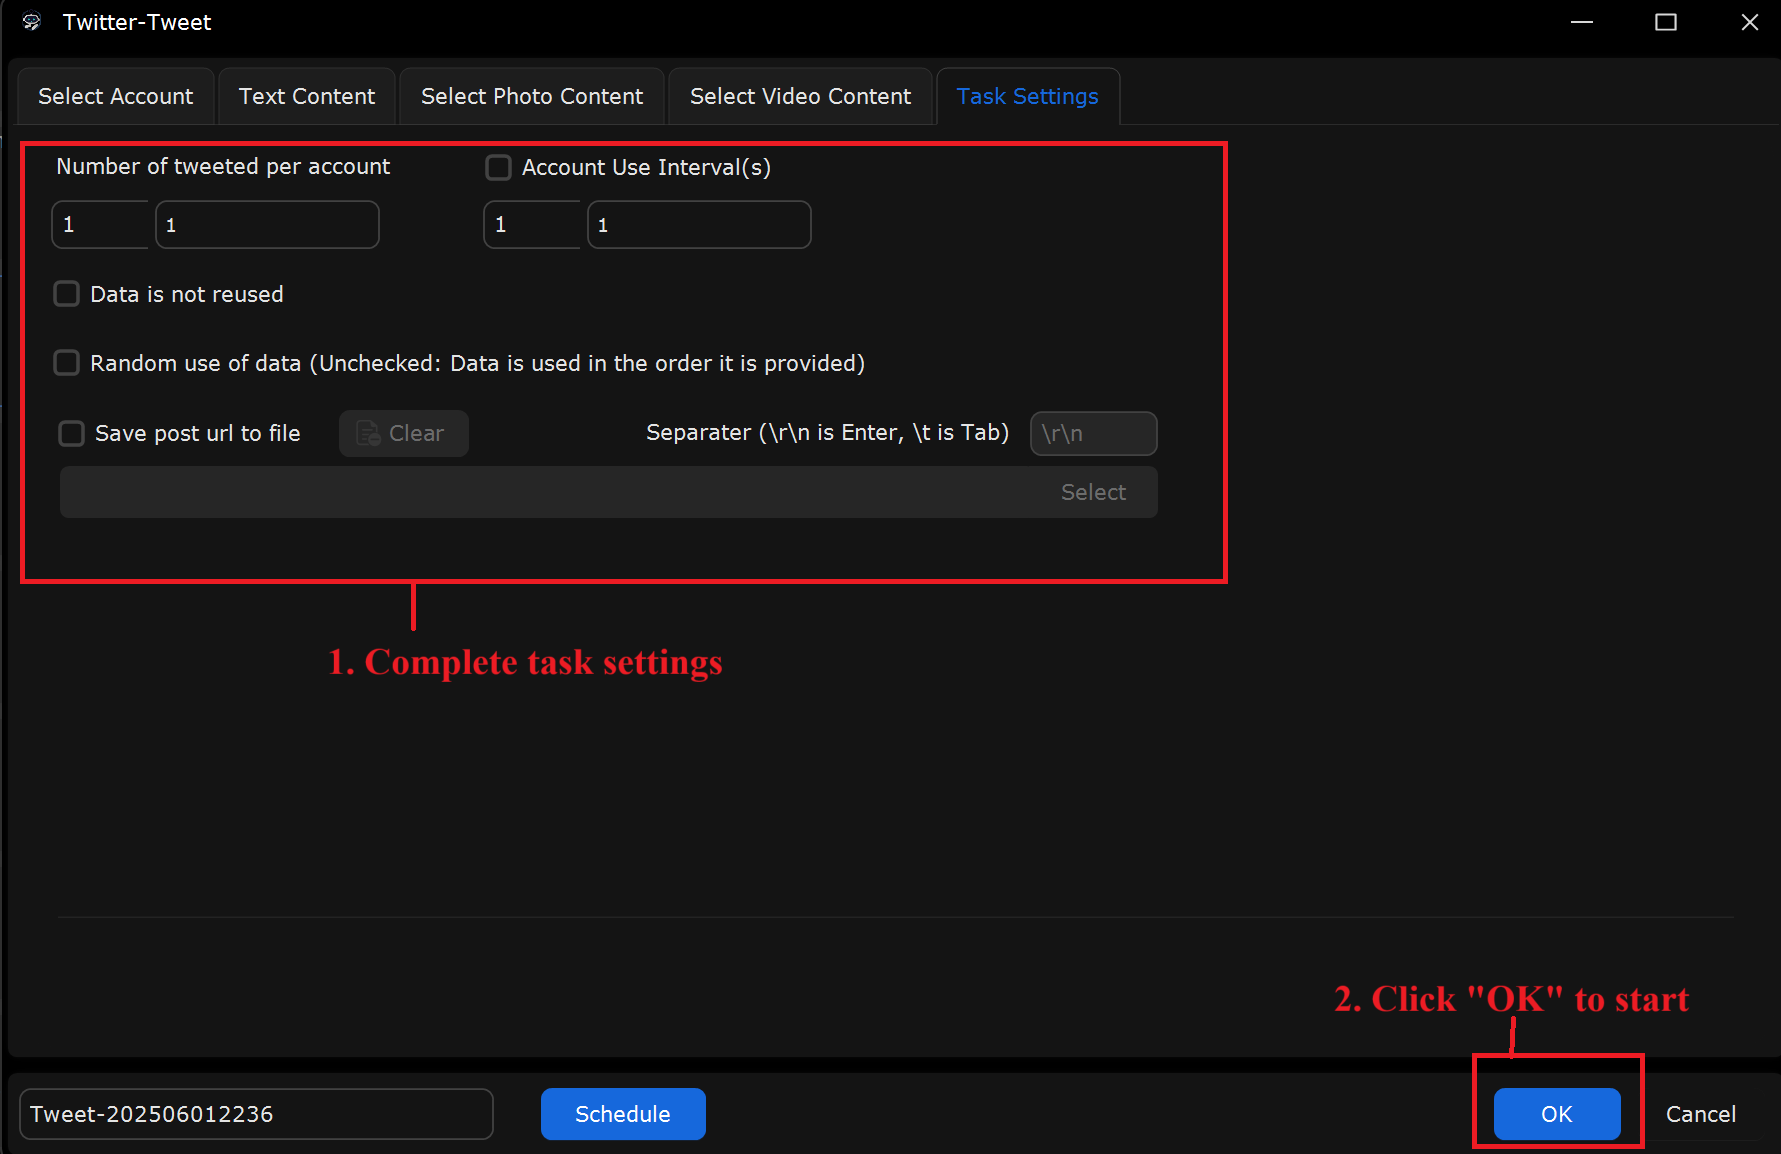Click OK to start the task
Viewport: 1781px width, 1154px height.
[x=1557, y=1114]
